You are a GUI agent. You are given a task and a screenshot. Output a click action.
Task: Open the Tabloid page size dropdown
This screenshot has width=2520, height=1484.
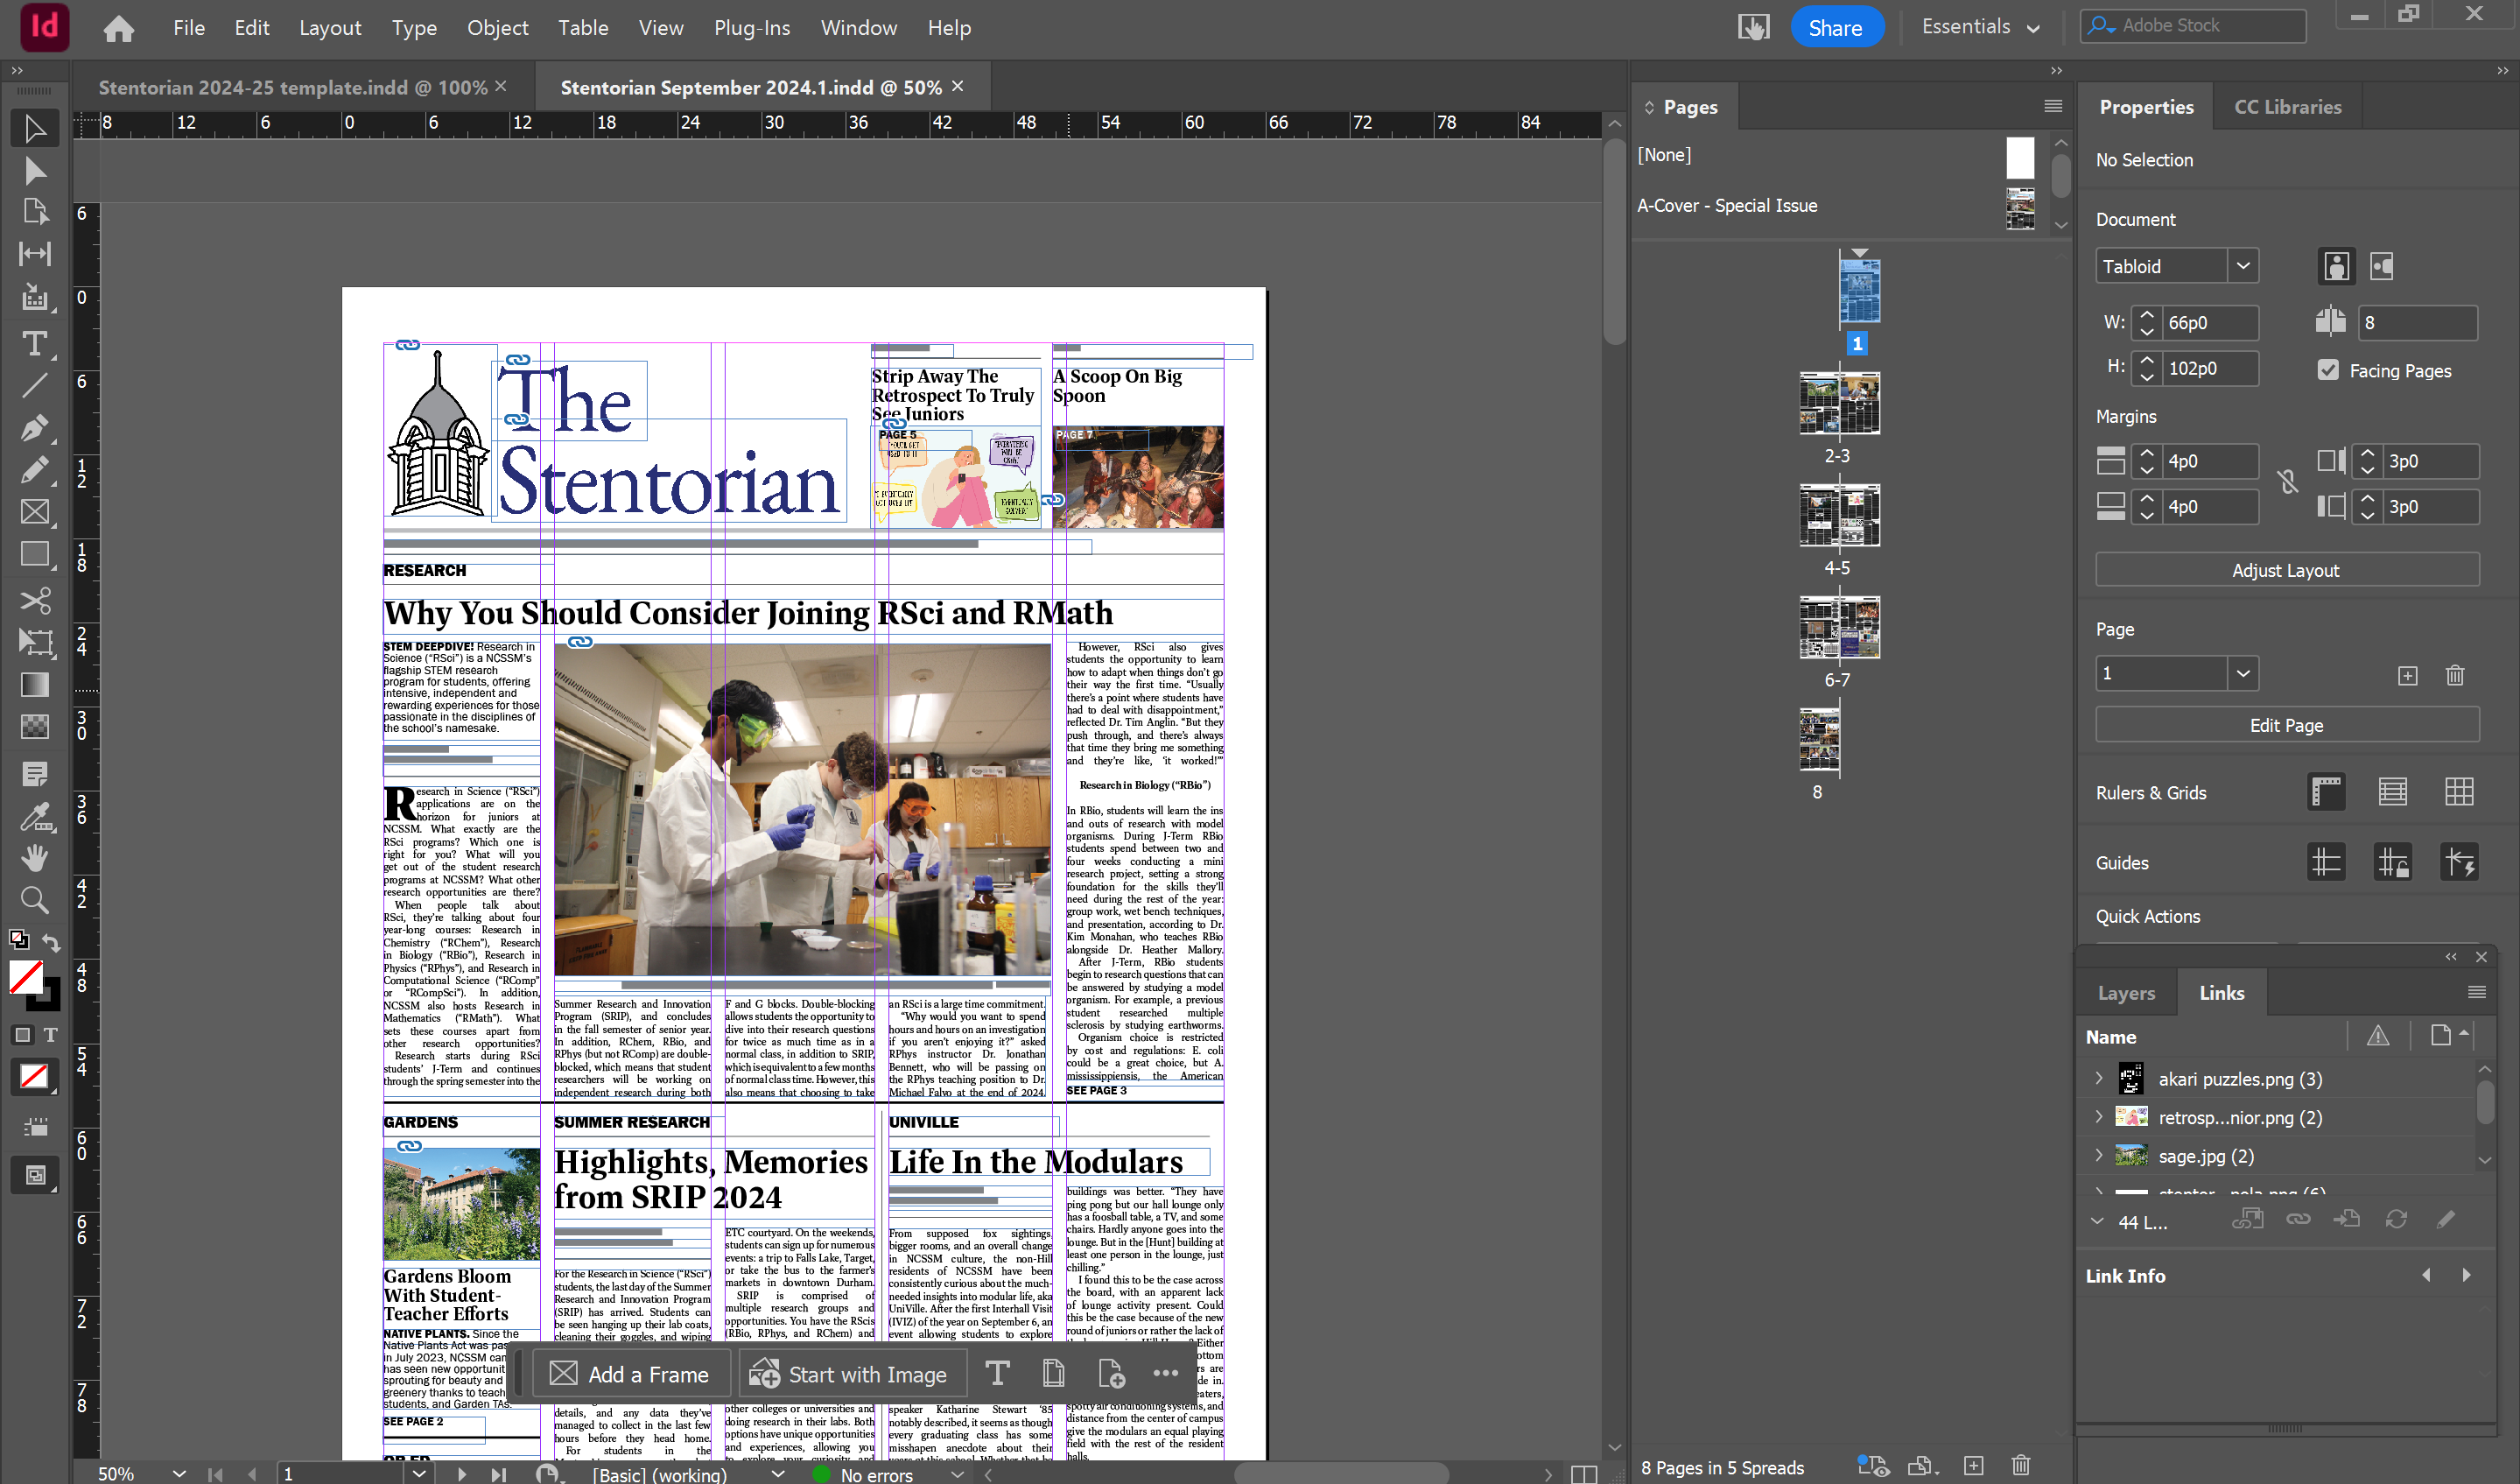pyautogui.click(x=2243, y=266)
